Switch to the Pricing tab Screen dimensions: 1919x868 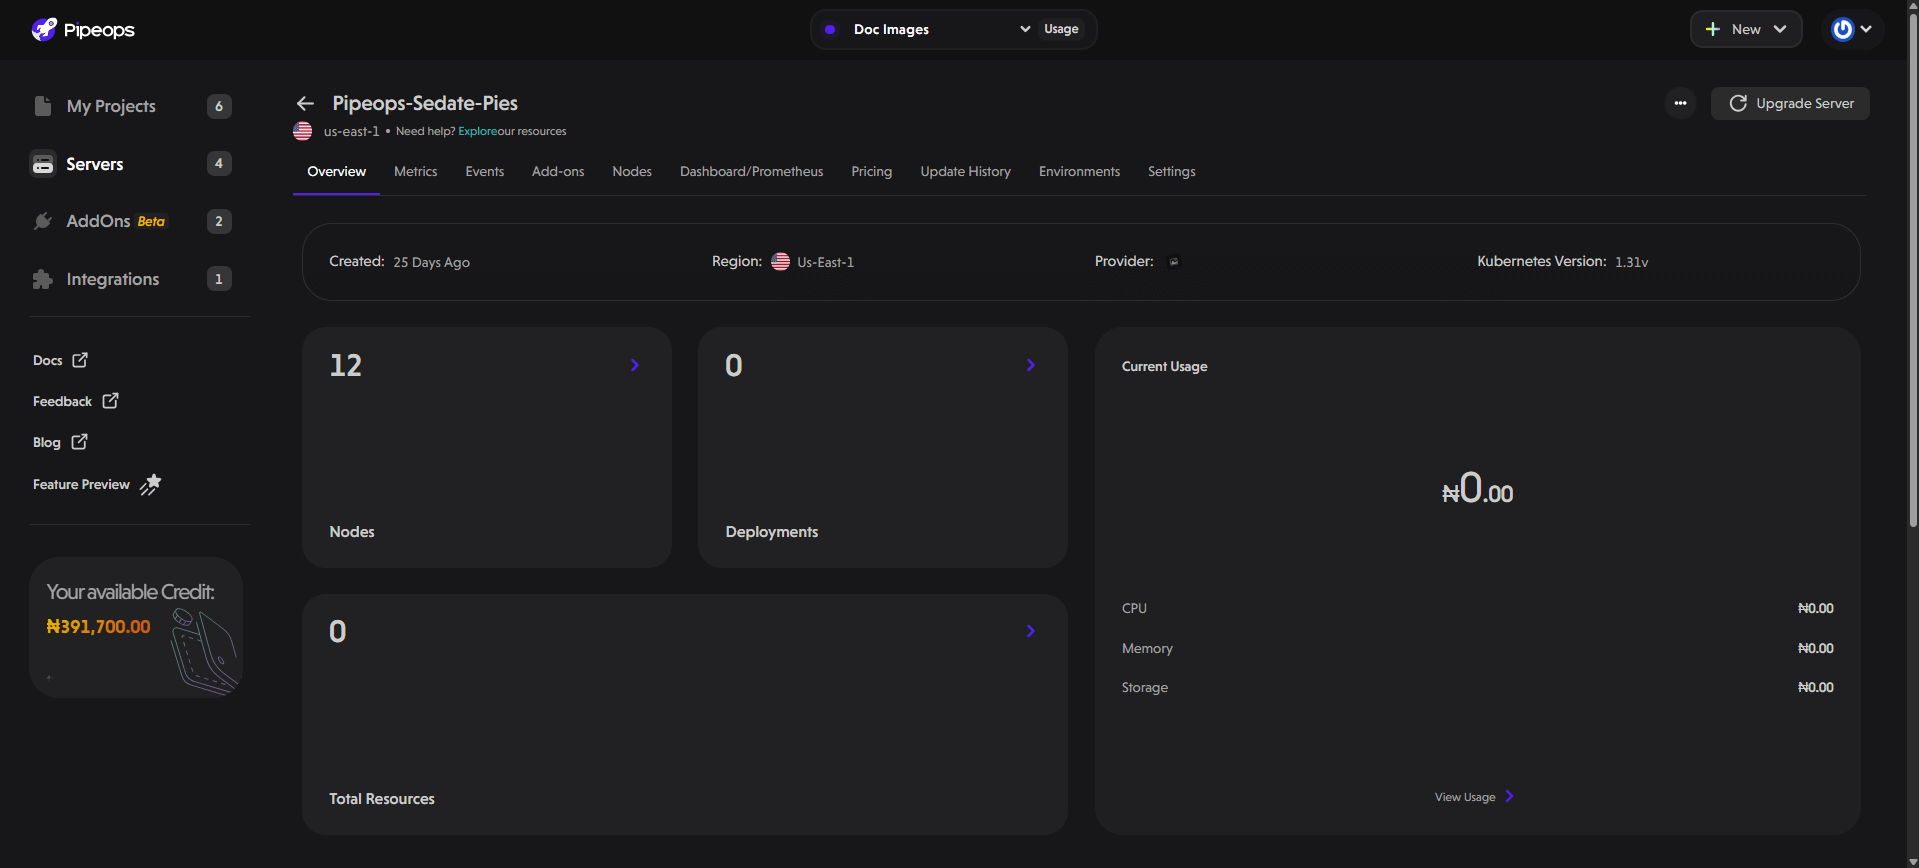coord(871,172)
